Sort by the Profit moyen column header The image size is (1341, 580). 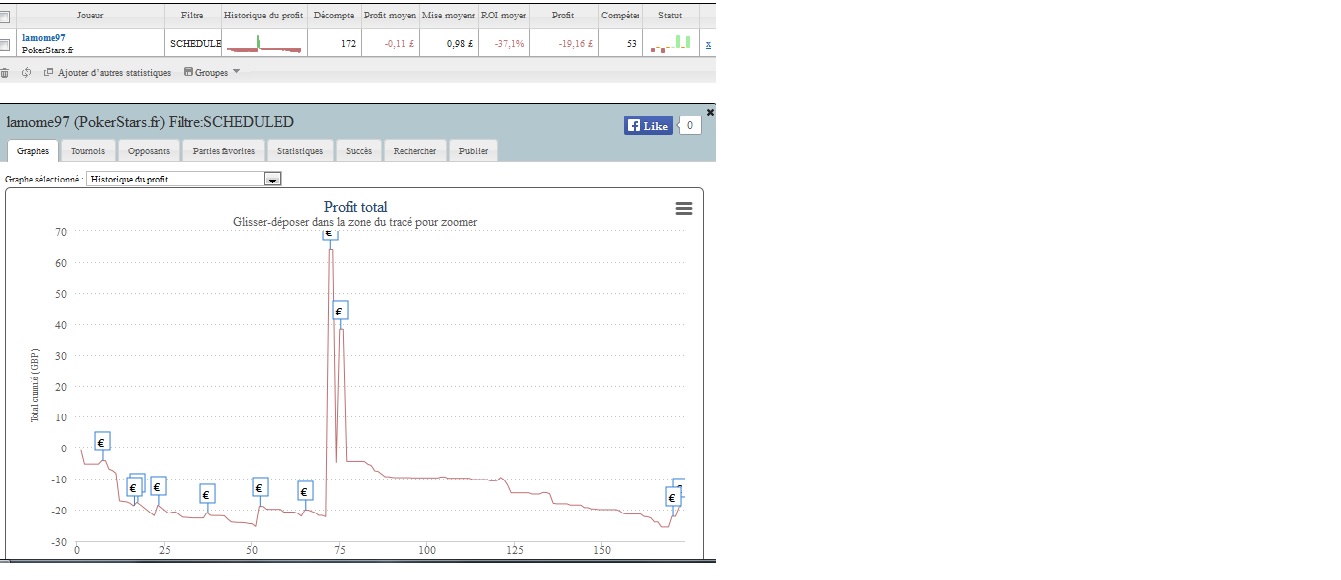coord(390,16)
